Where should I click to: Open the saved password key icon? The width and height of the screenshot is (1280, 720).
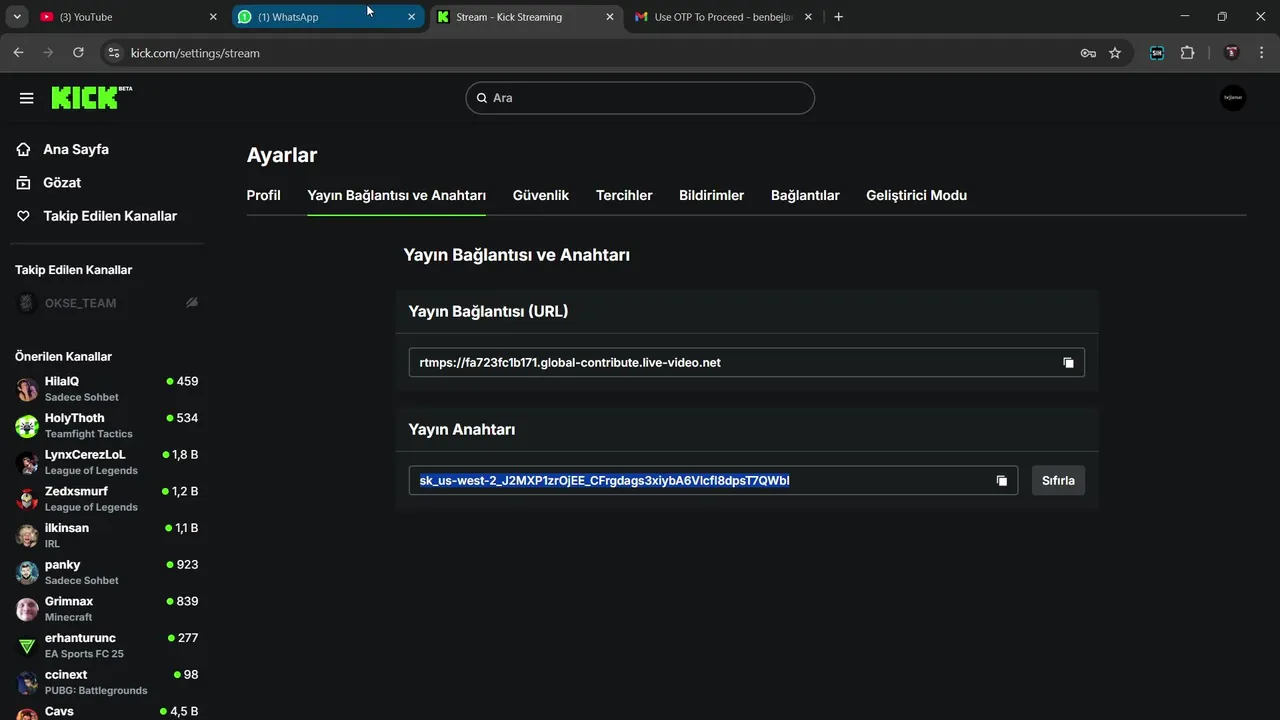coord(1088,53)
